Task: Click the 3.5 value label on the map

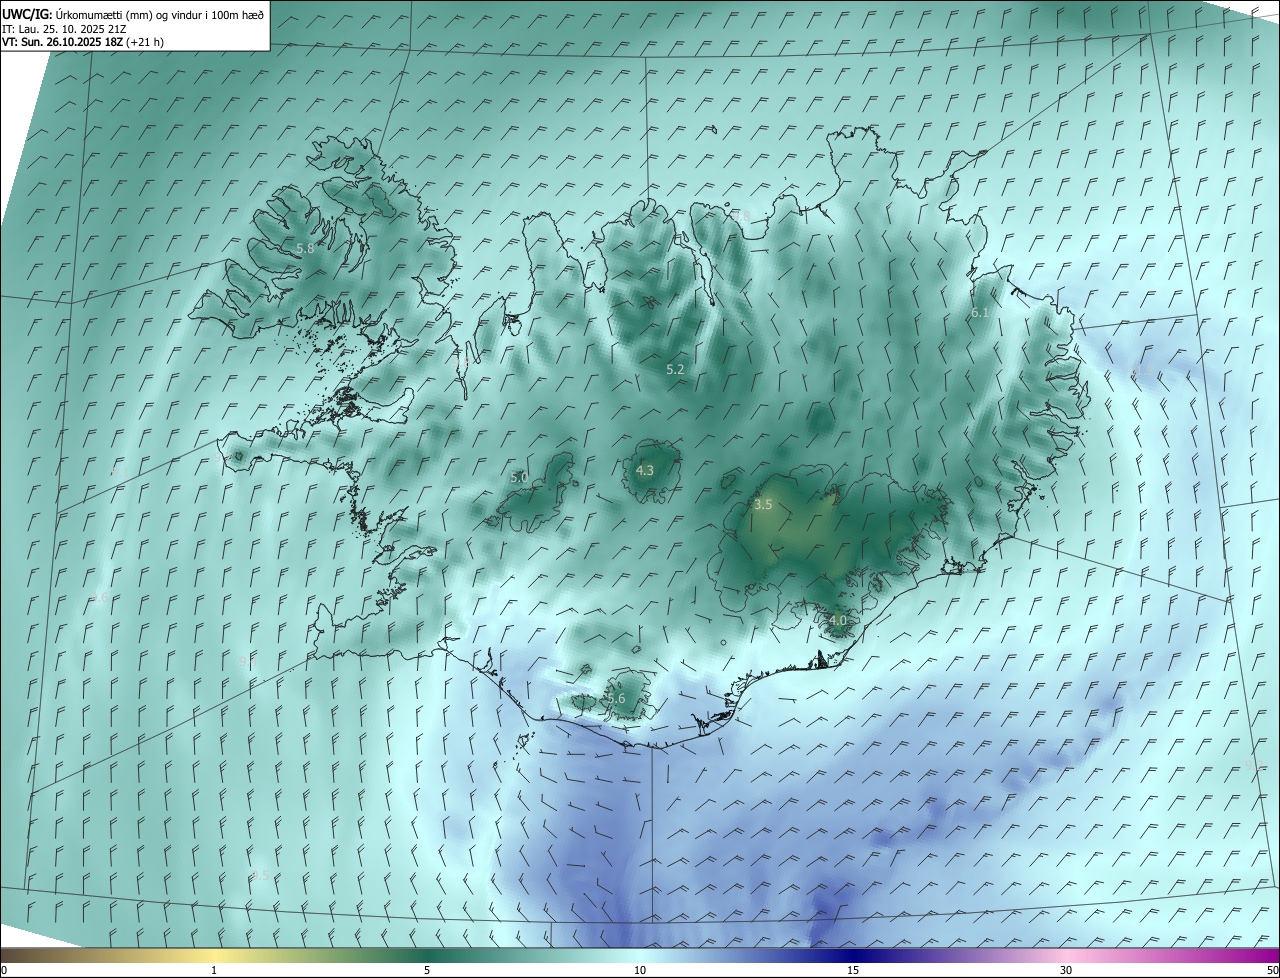Action: tap(763, 505)
